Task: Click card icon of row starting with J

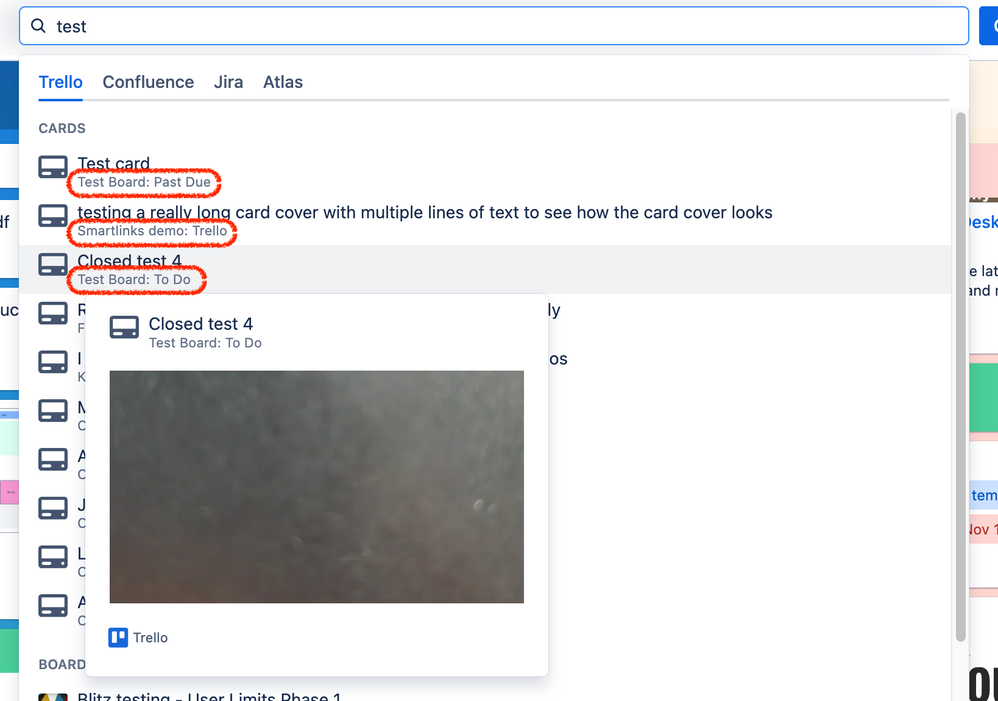Action: coord(53,508)
